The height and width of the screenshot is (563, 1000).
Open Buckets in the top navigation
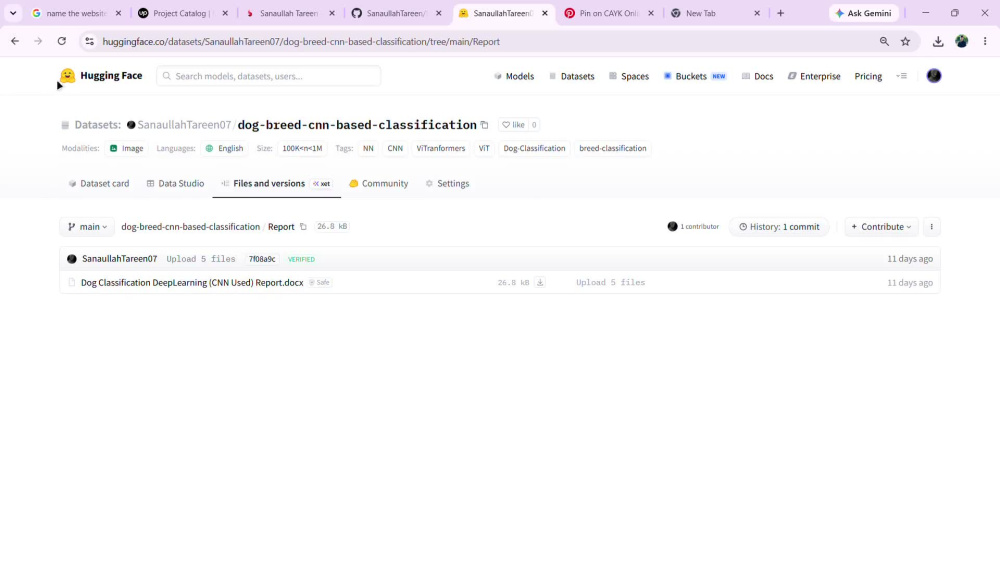click(x=695, y=76)
